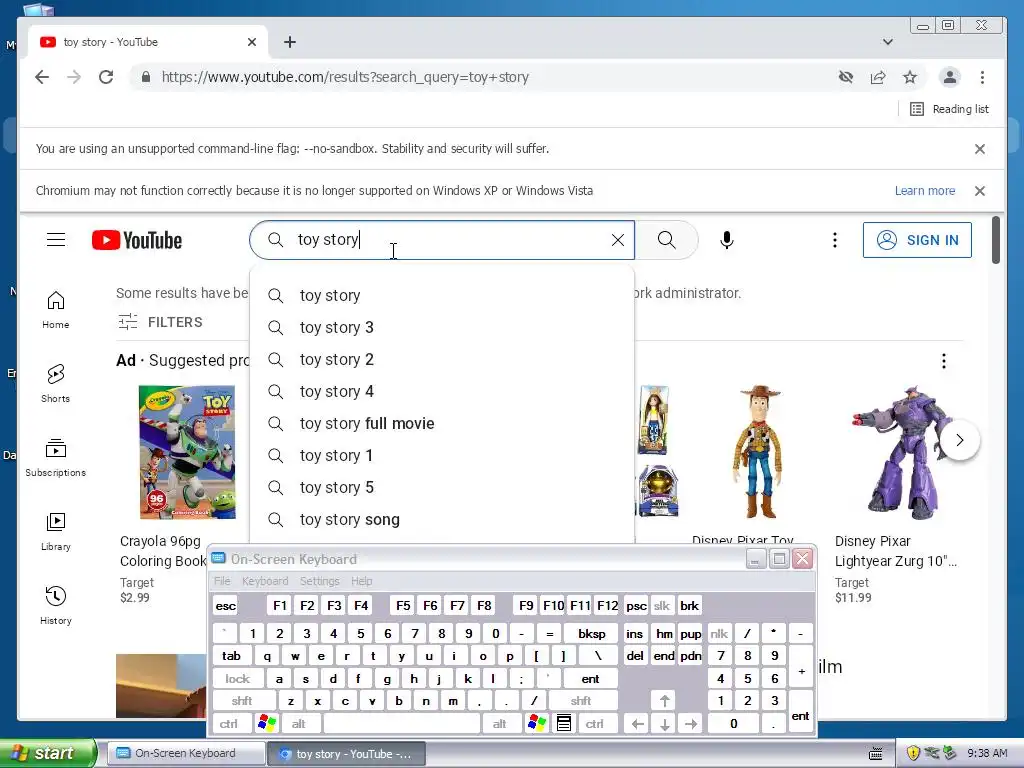Bookmark this page with the star icon
This screenshot has width=1024, height=768.
(910, 77)
